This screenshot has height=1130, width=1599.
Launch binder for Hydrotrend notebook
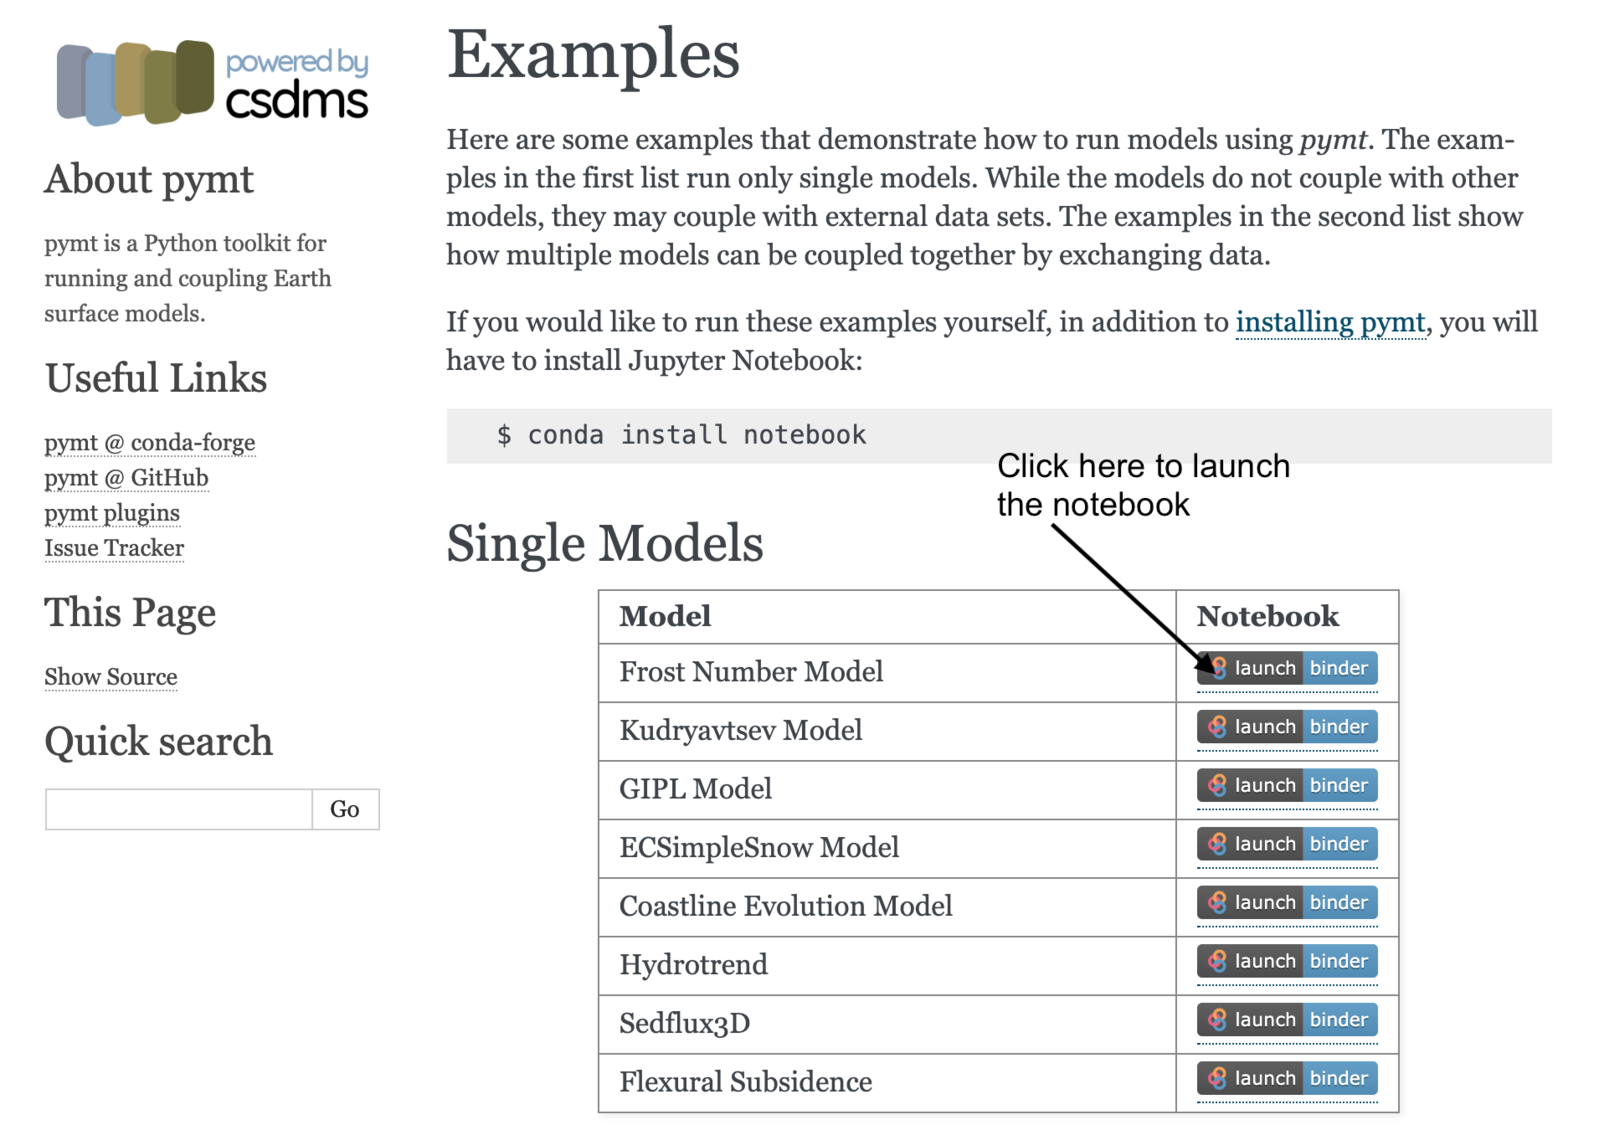click(1287, 961)
